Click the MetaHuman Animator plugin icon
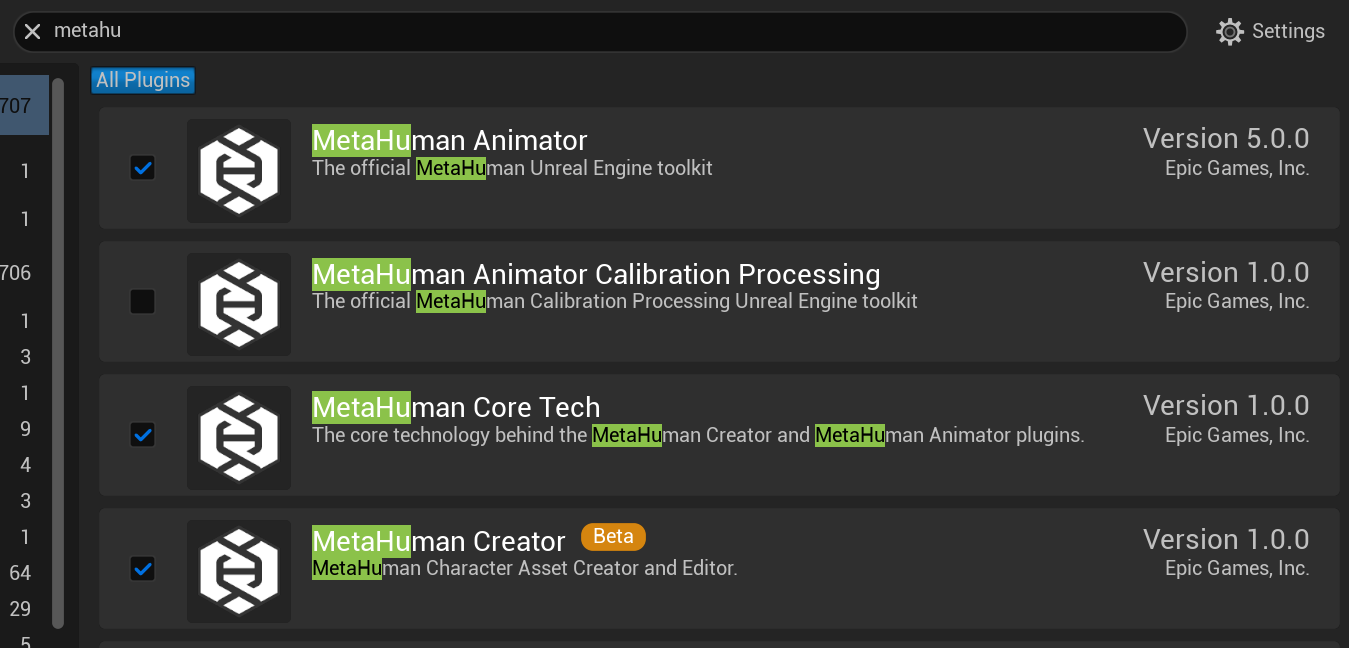The image size is (1349, 648). point(239,171)
